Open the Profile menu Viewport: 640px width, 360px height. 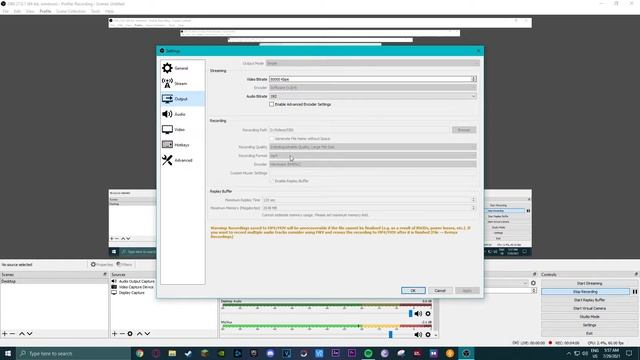tap(45, 11)
